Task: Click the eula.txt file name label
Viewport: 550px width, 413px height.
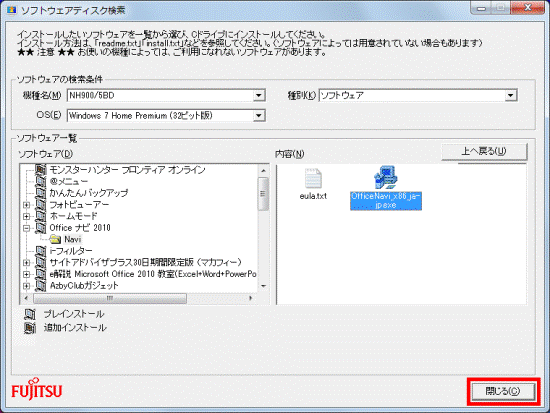Action: 313,196
